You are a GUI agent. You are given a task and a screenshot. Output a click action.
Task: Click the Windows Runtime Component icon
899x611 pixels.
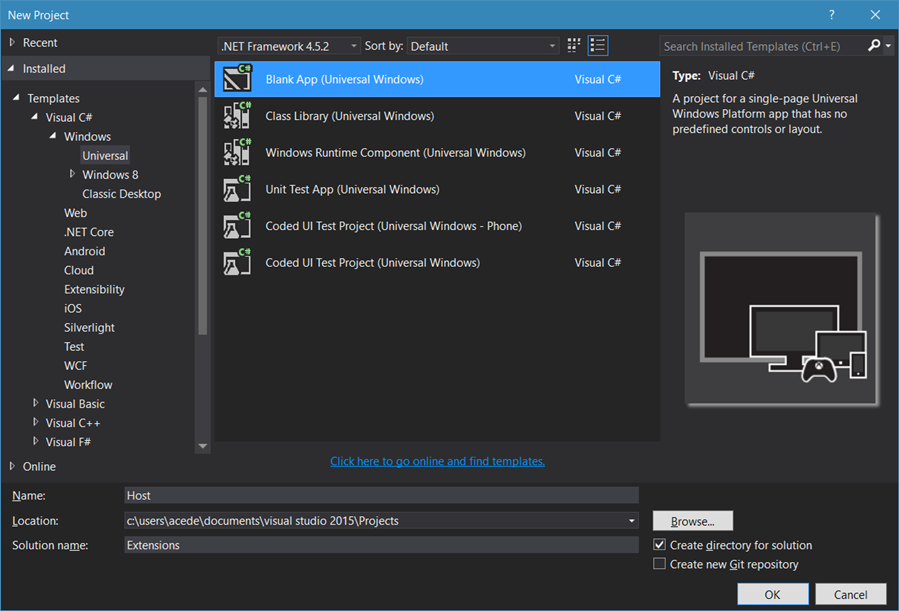tap(237, 152)
